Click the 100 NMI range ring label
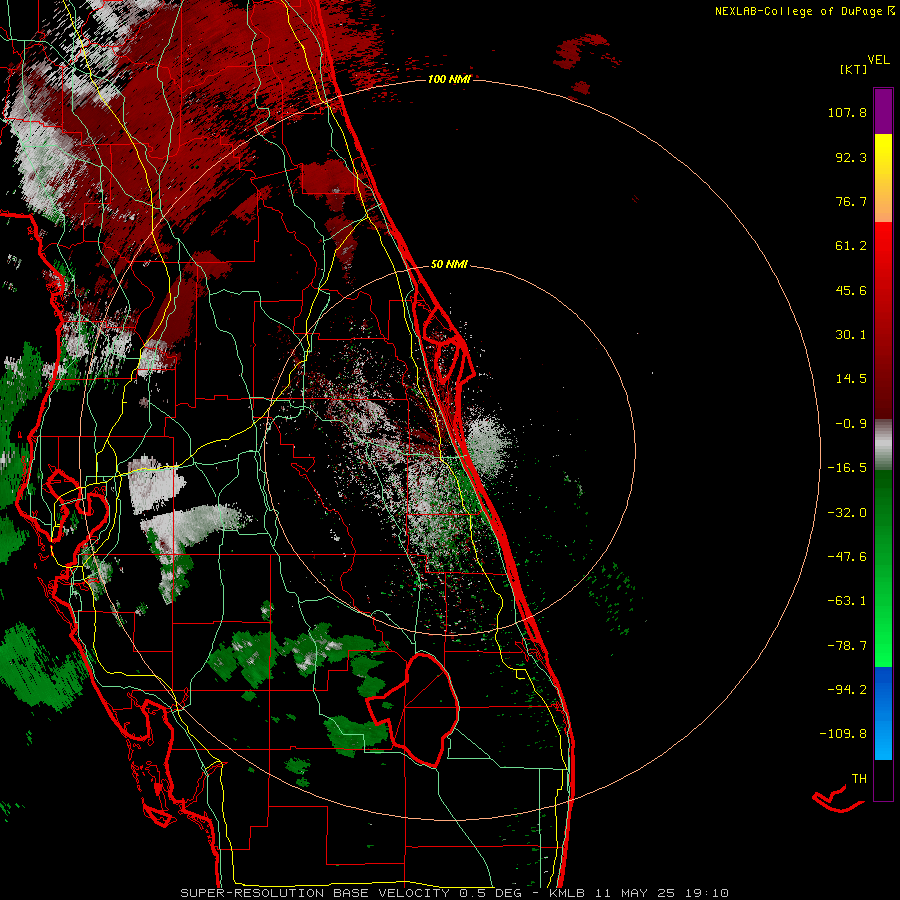Image resolution: width=900 pixels, height=900 pixels. 449,79
